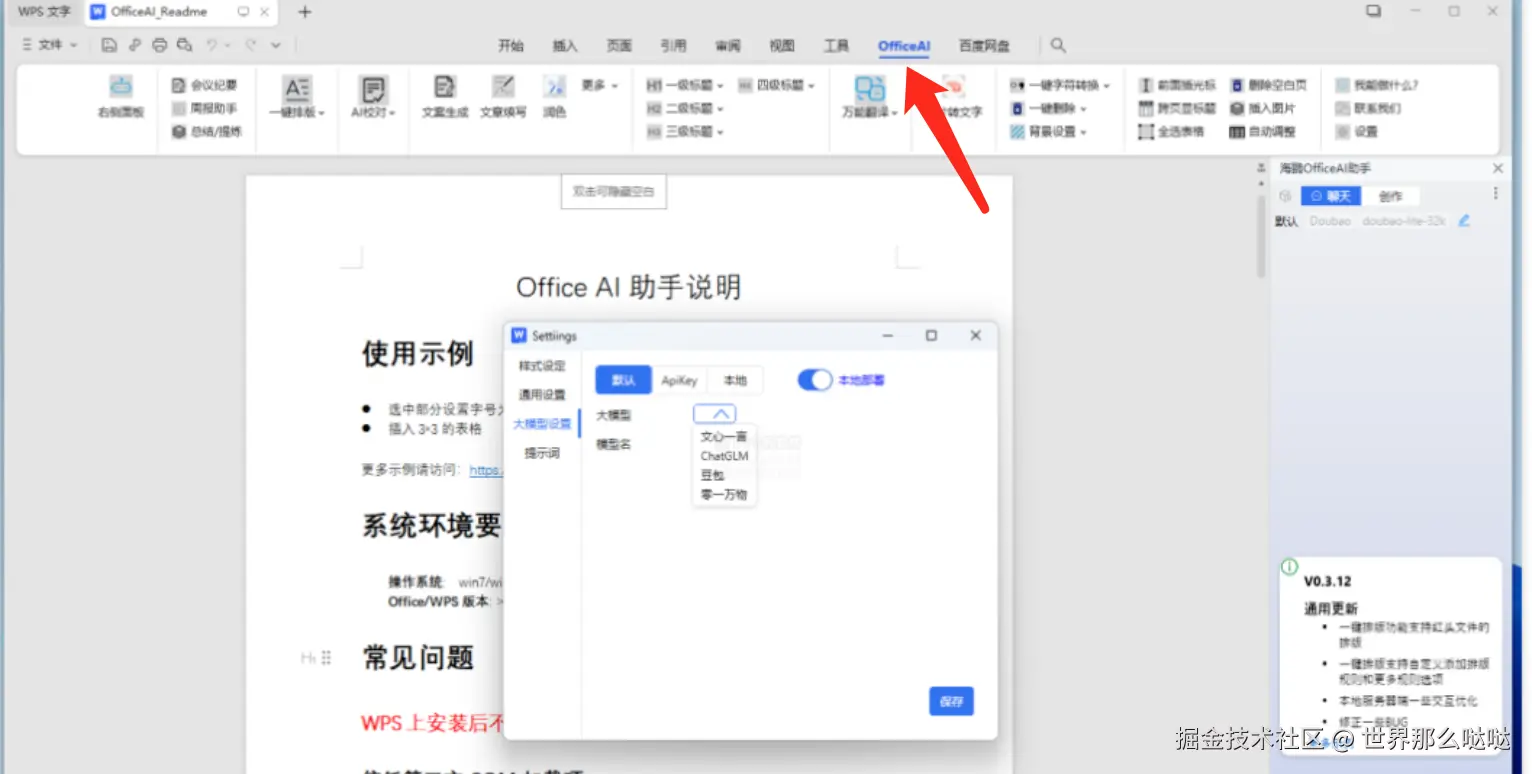Click the save icon in quick access toolbar
This screenshot has width=1532, height=774.
tap(109, 45)
